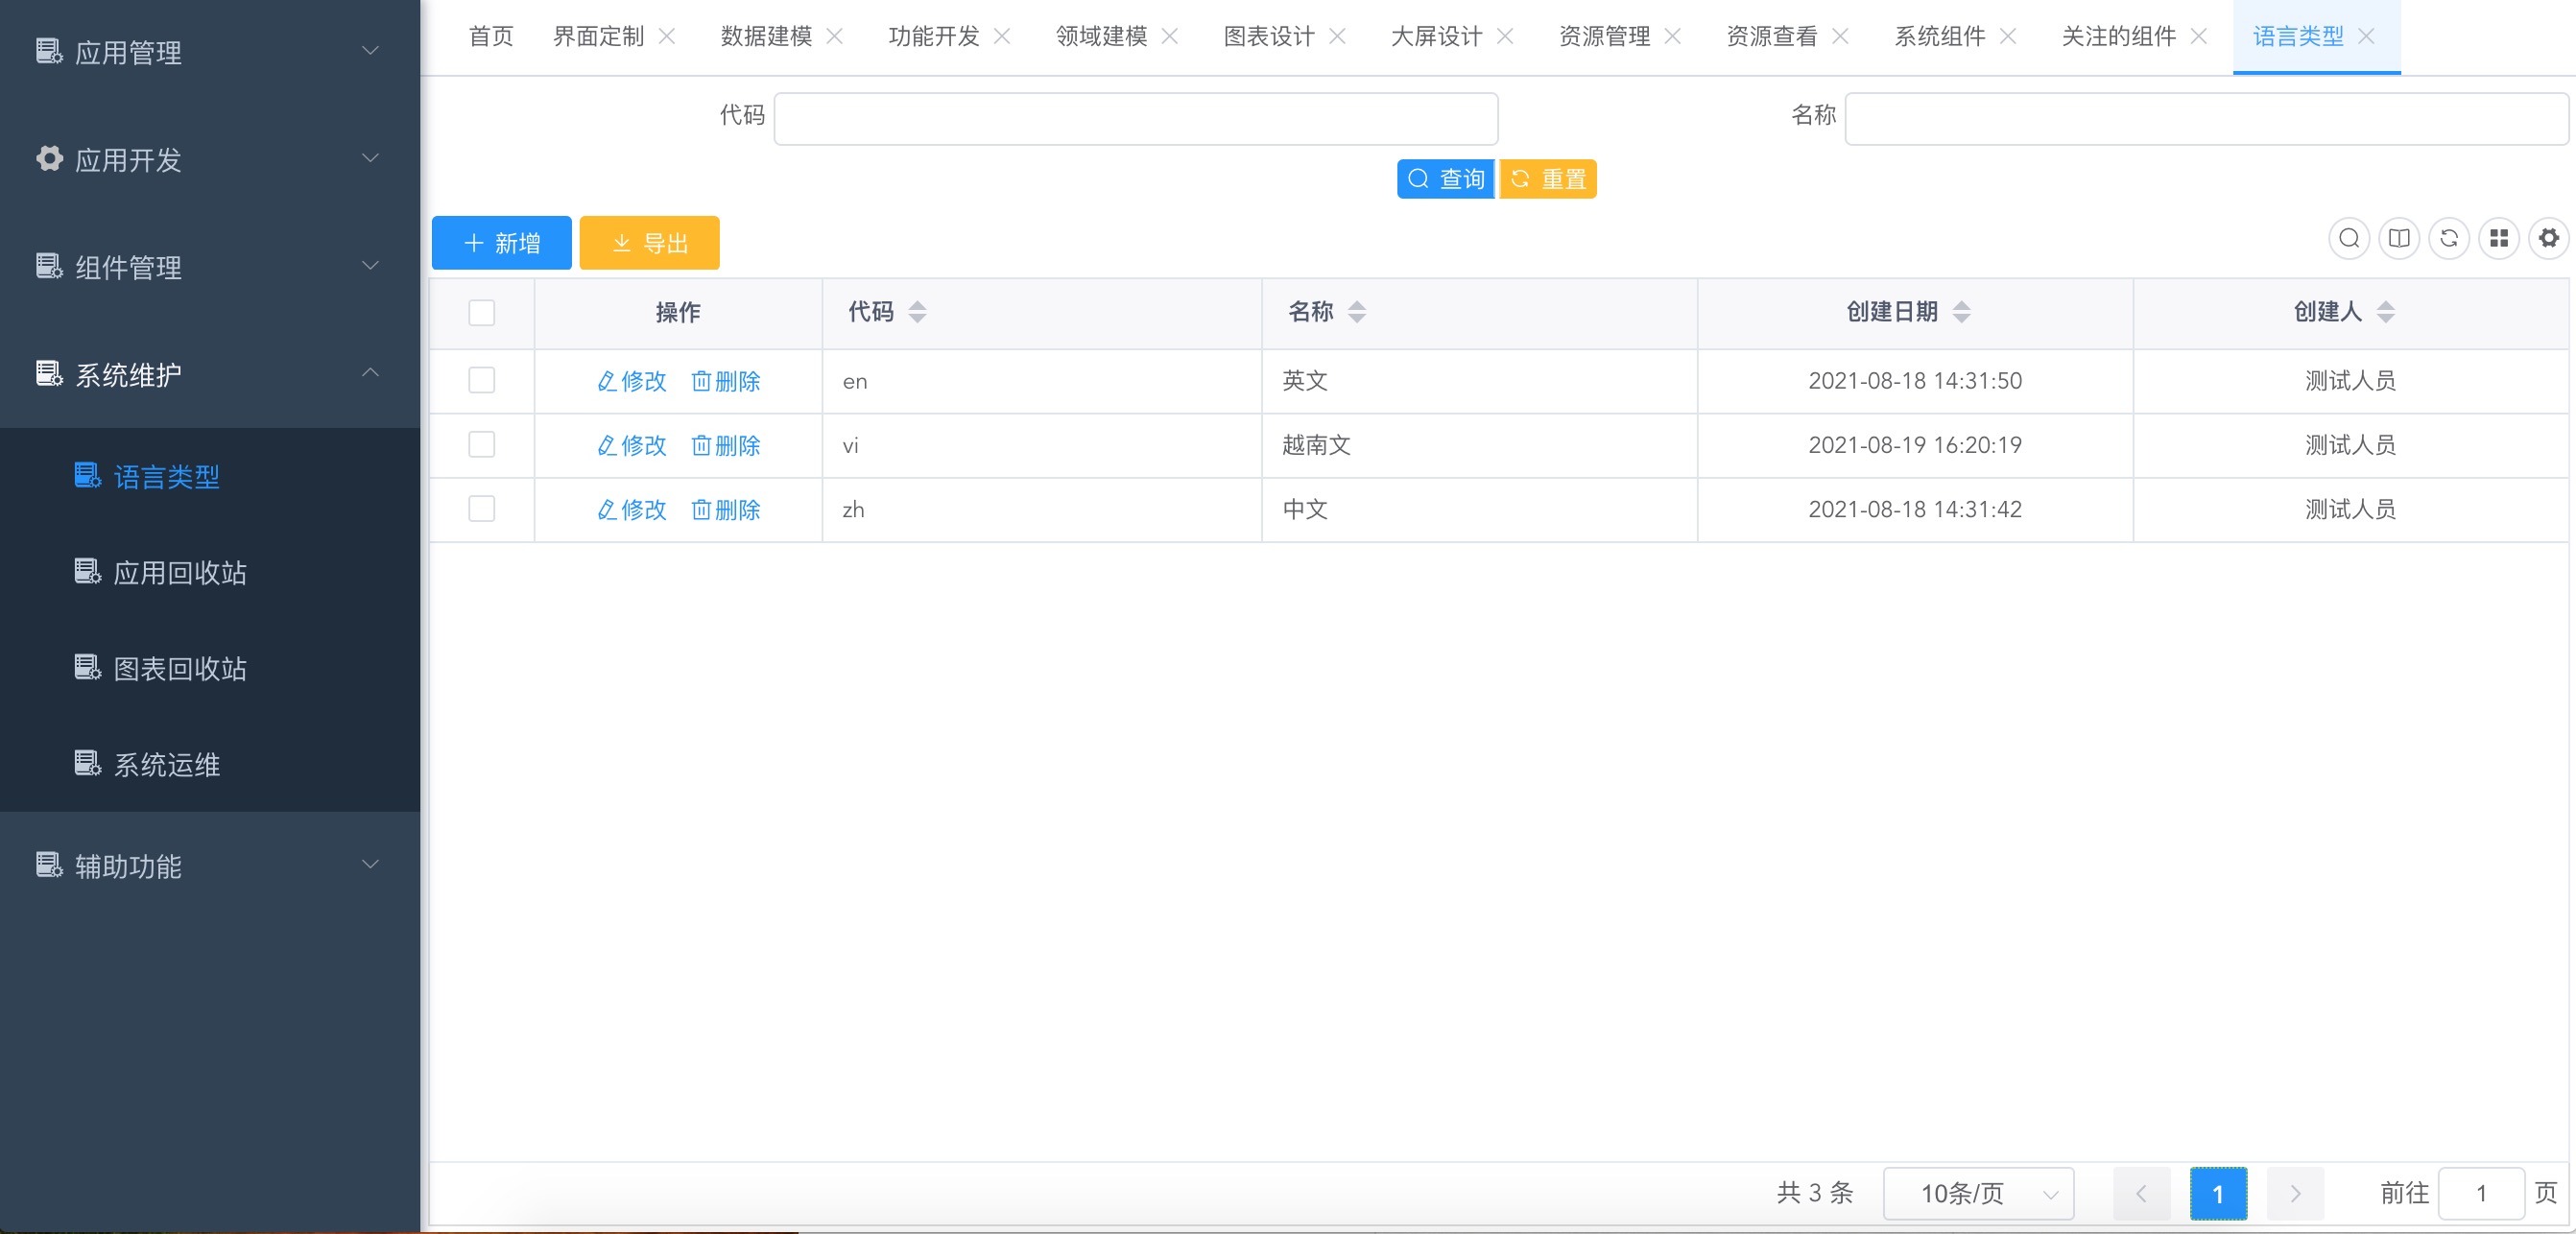Close the 领域建模 tab
The width and height of the screenshot is (2576, 1234).
click(x=1170, y=37)
